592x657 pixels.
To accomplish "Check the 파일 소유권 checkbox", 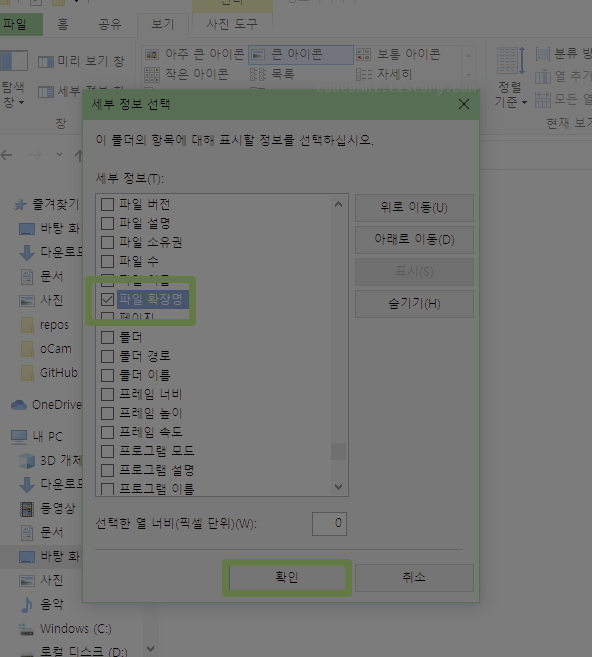I will pyautogui.click(x=107, y=242).
